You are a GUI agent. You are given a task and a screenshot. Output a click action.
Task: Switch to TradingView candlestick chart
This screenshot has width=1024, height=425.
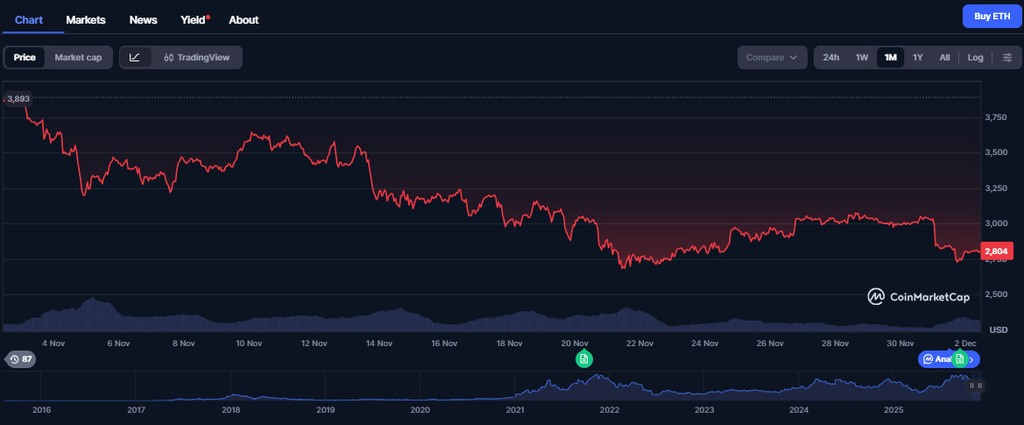[197, 57]
